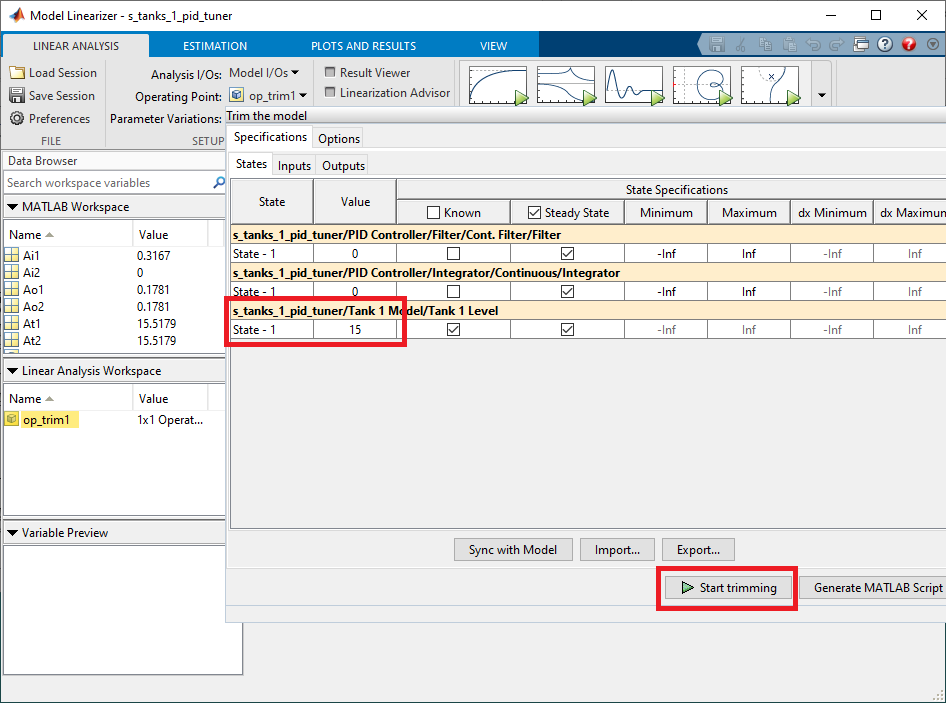Tick the Linearization Advisor checkbox
The image size is (946, 703).
(x=330, y=93)
